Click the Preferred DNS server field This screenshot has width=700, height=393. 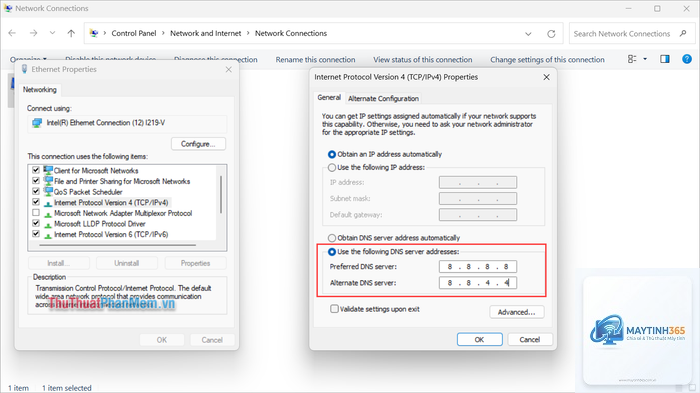478,267
